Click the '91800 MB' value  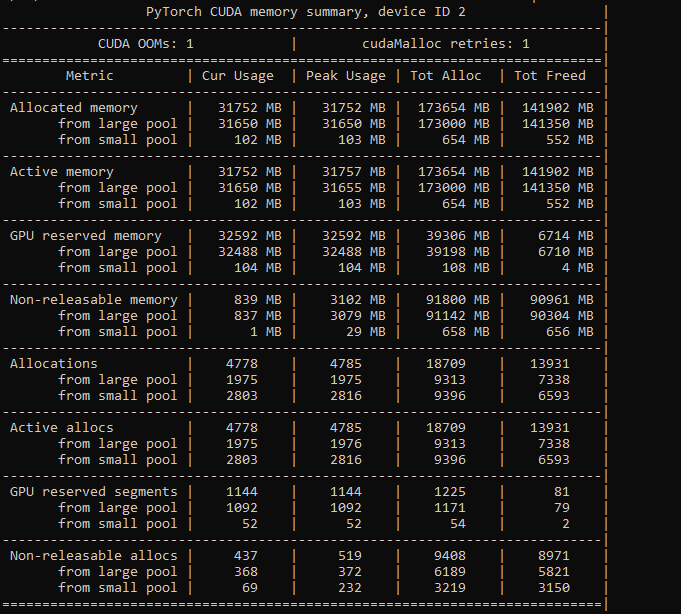[458, 300]
